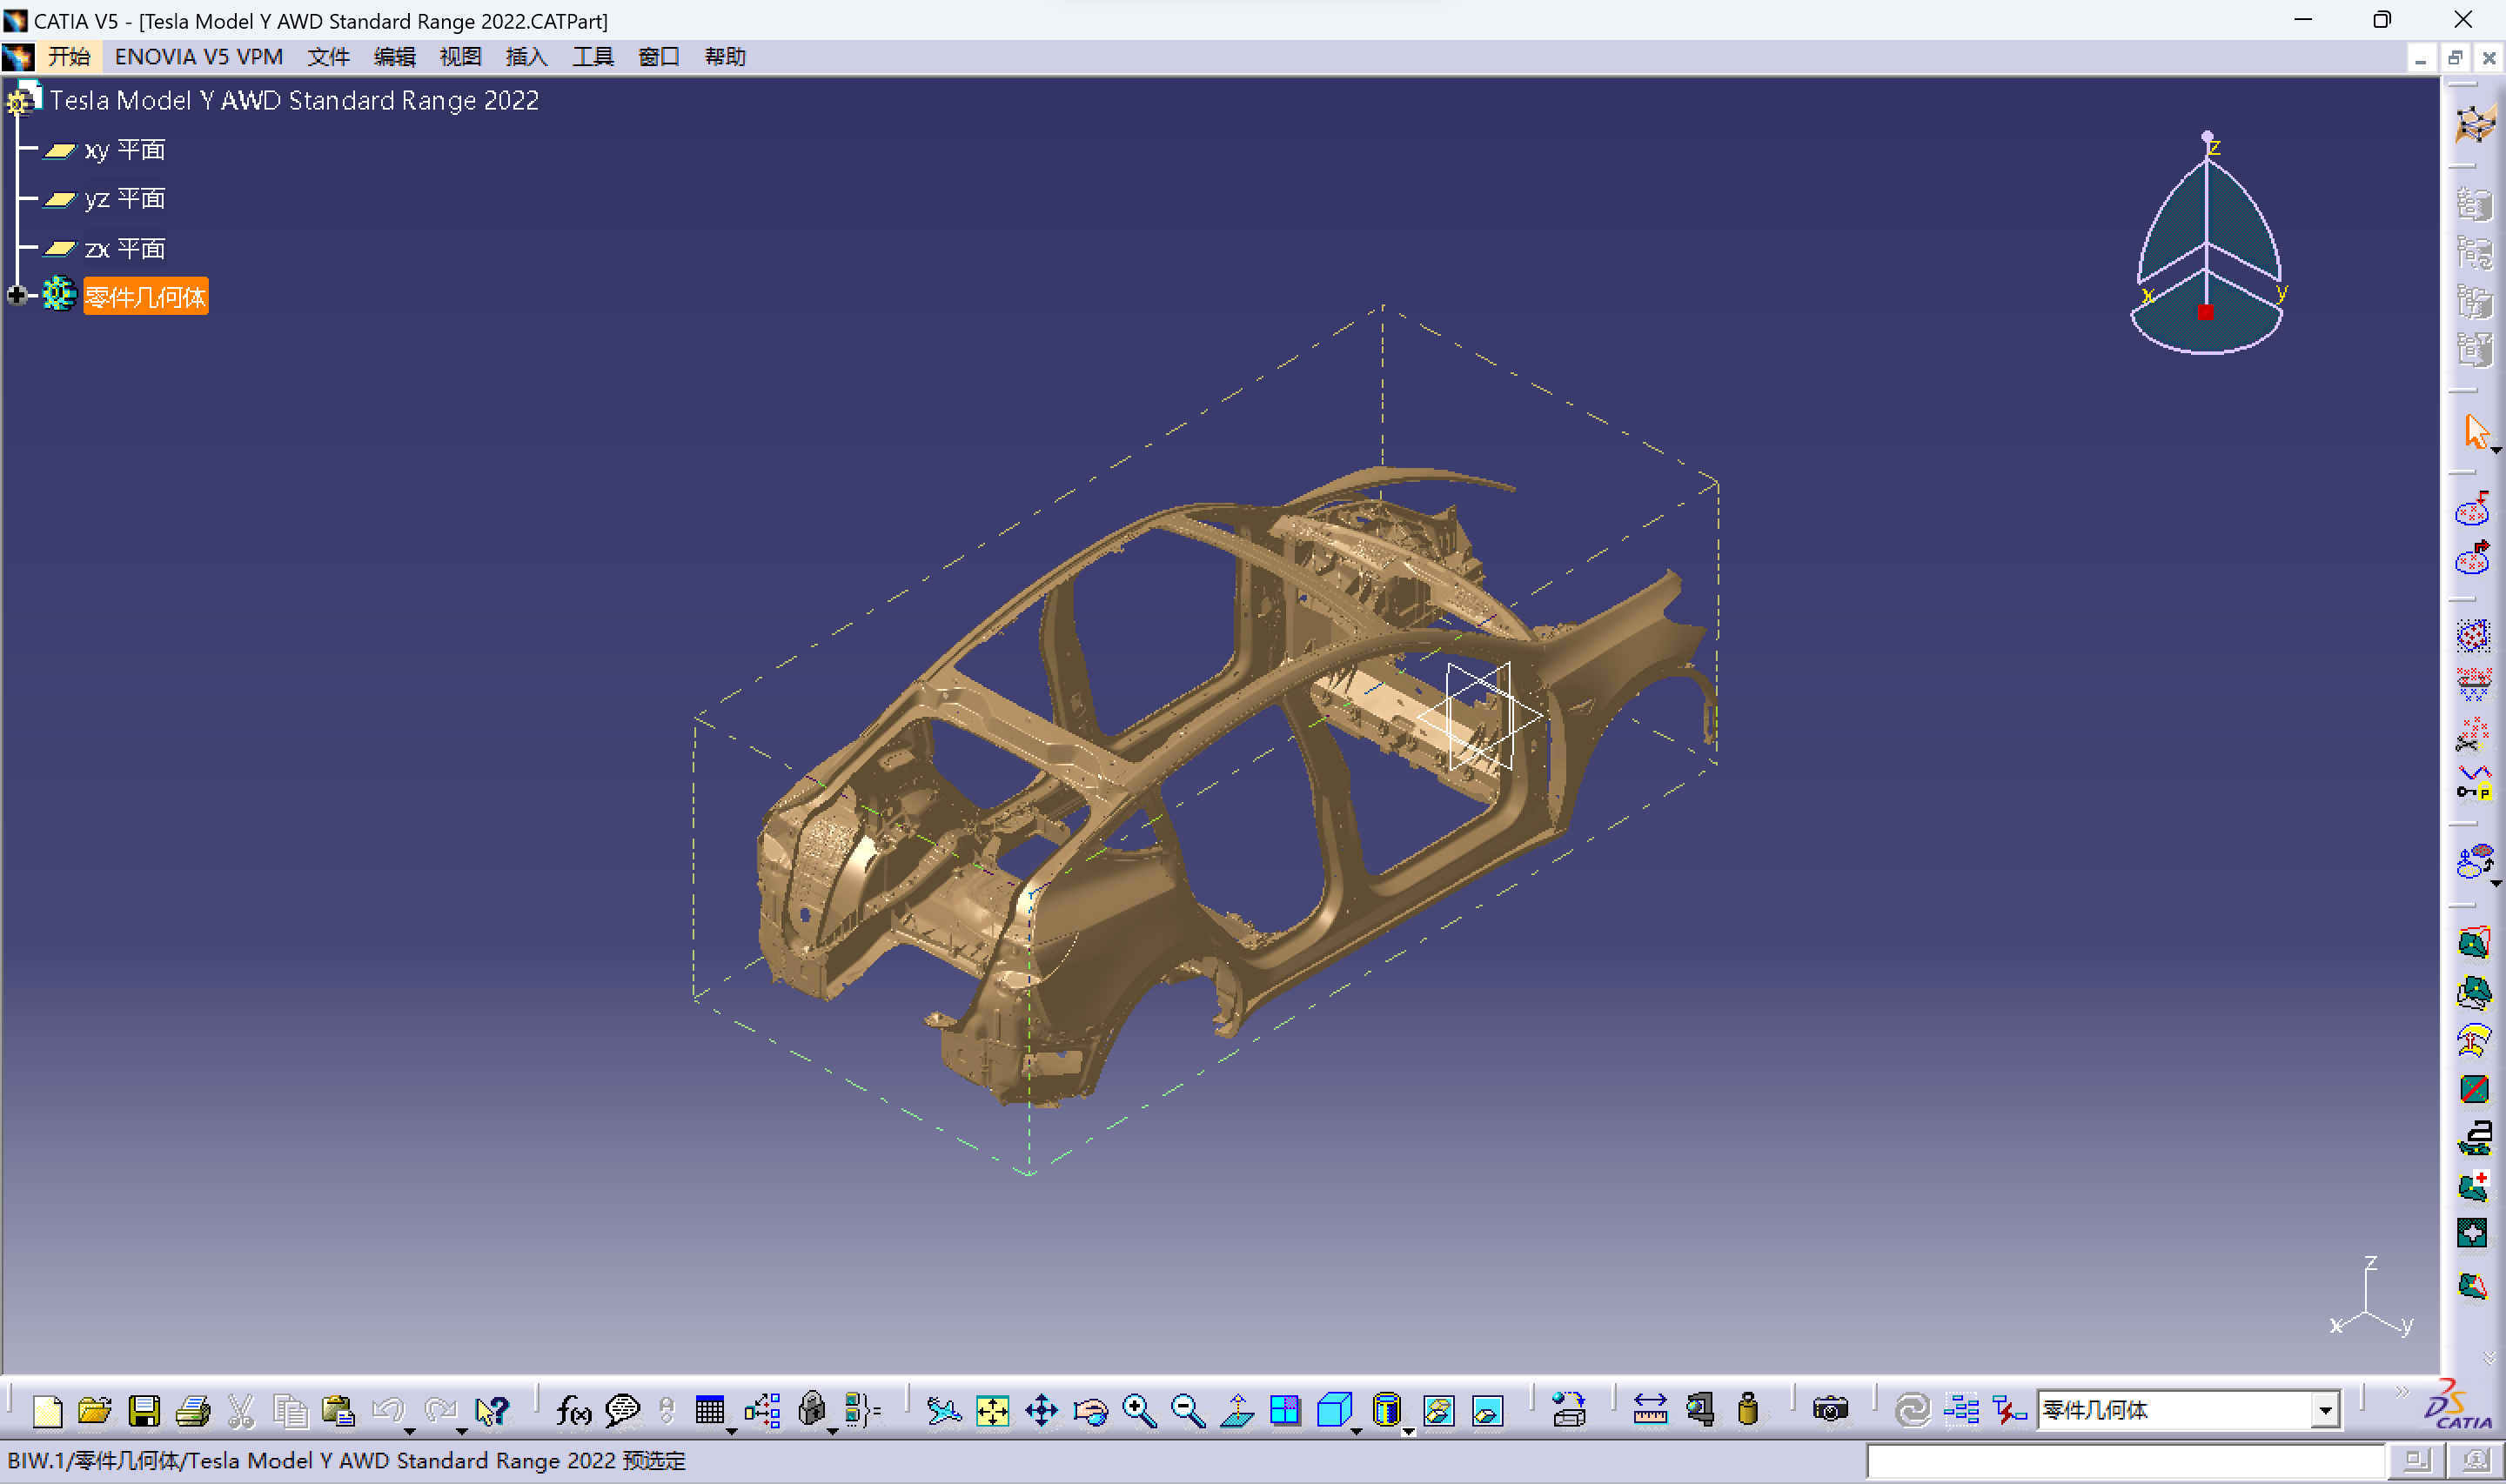Select the Rotate hand icon
This screenshot has width=2506, height=1484.
point(1090,1411)
